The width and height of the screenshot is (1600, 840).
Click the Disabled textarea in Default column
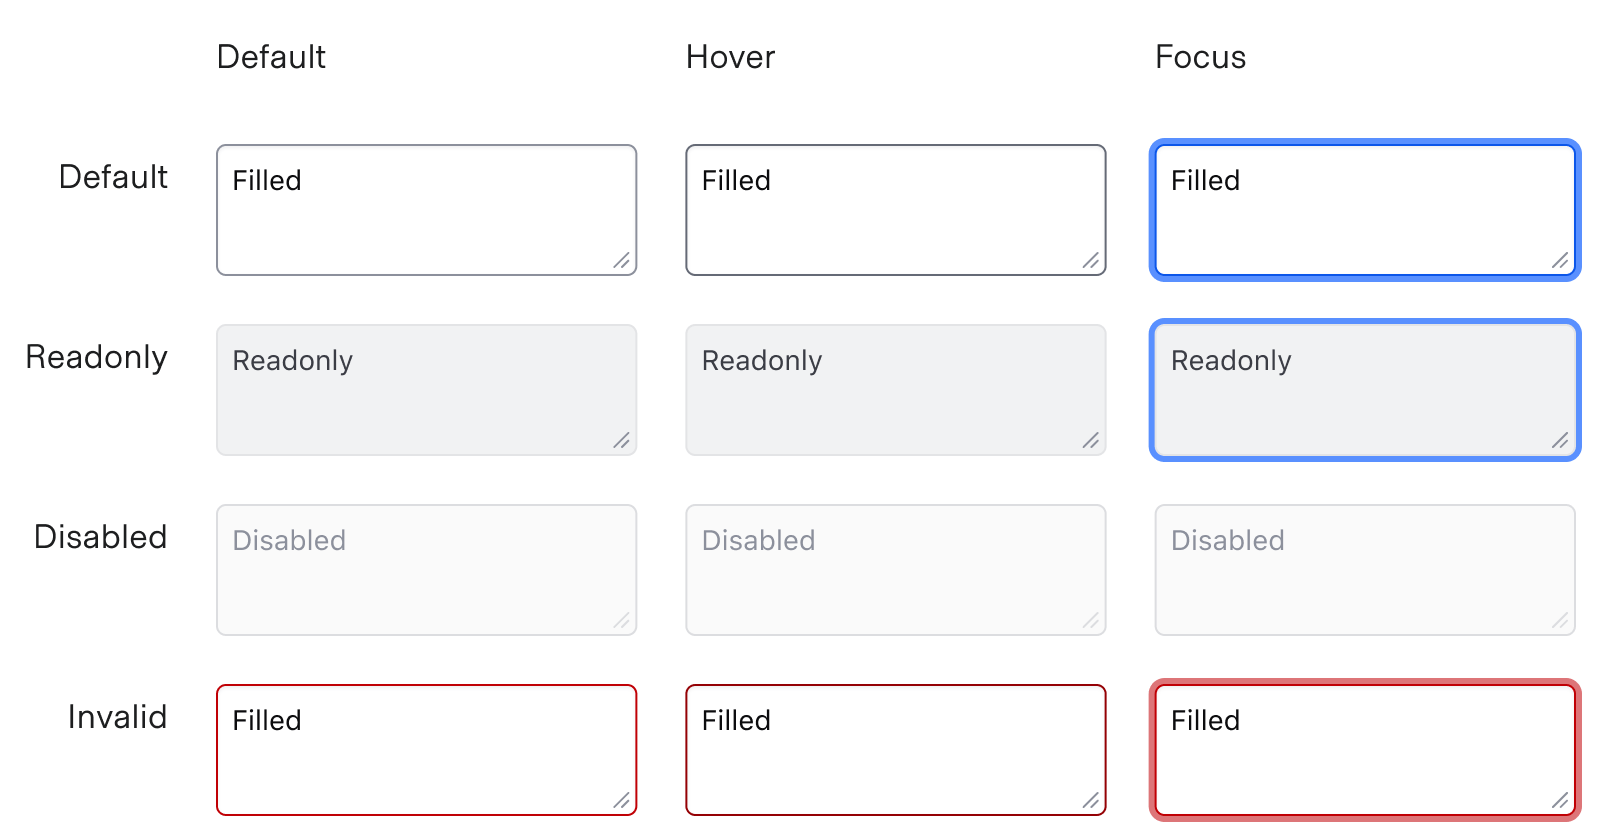click(x=426, y=570)
